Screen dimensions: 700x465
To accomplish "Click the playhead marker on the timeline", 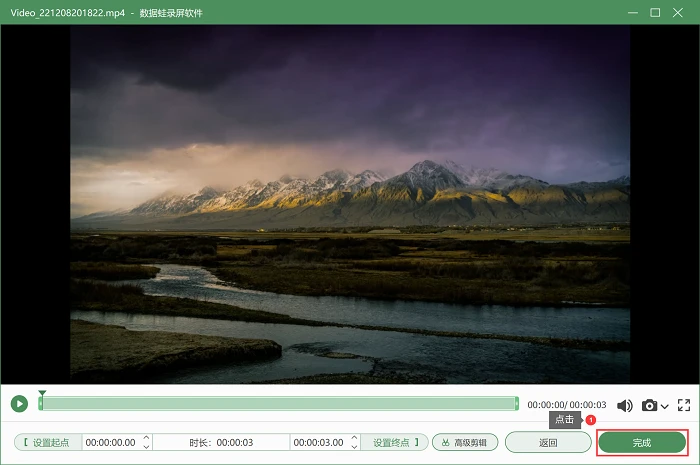I will pyautogui.click(x=42, y=394).
